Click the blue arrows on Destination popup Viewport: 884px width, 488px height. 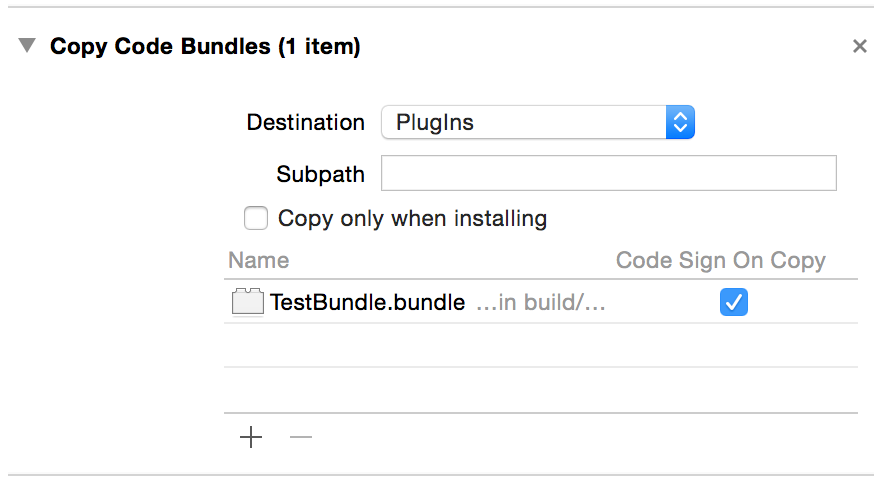[680, 122]
